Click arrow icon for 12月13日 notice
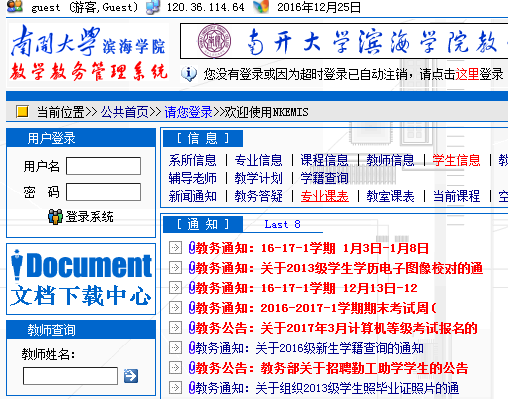The height and width of the screenshot is (399, 508). click(175, 288)
